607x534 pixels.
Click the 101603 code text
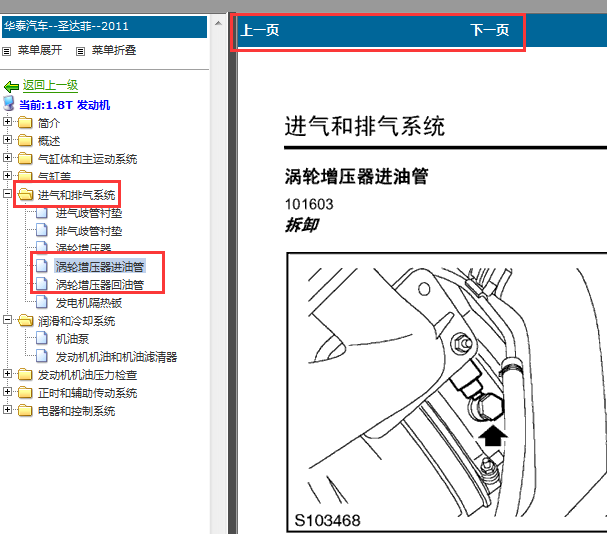(x=309, y=204)
